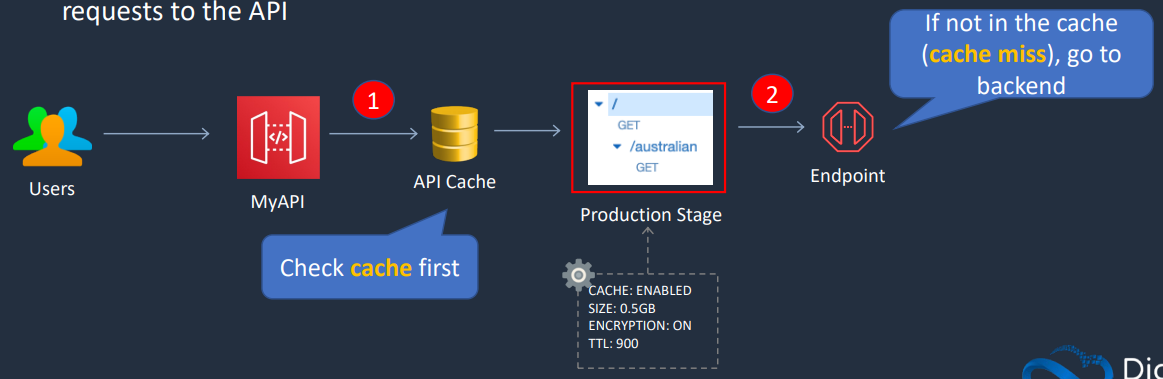This screenshot has width=1163, height=379.
Task: Click the API Cache label
Action: point(455,182)
